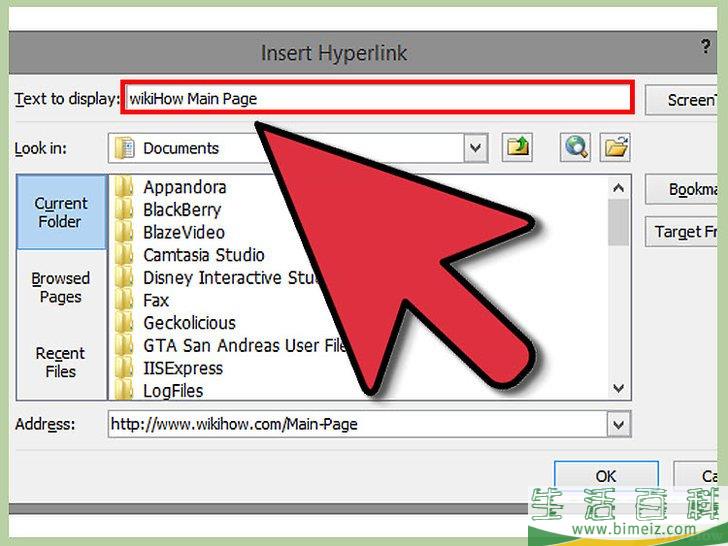
Task: Click the Cancel button
Action: pos(696,475)
